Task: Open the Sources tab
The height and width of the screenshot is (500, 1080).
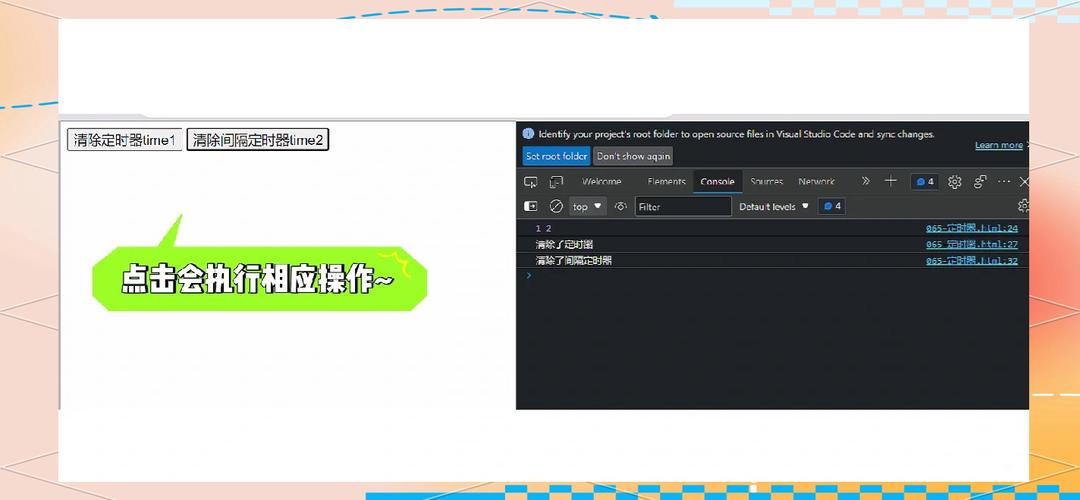Action: pos(767,182)
